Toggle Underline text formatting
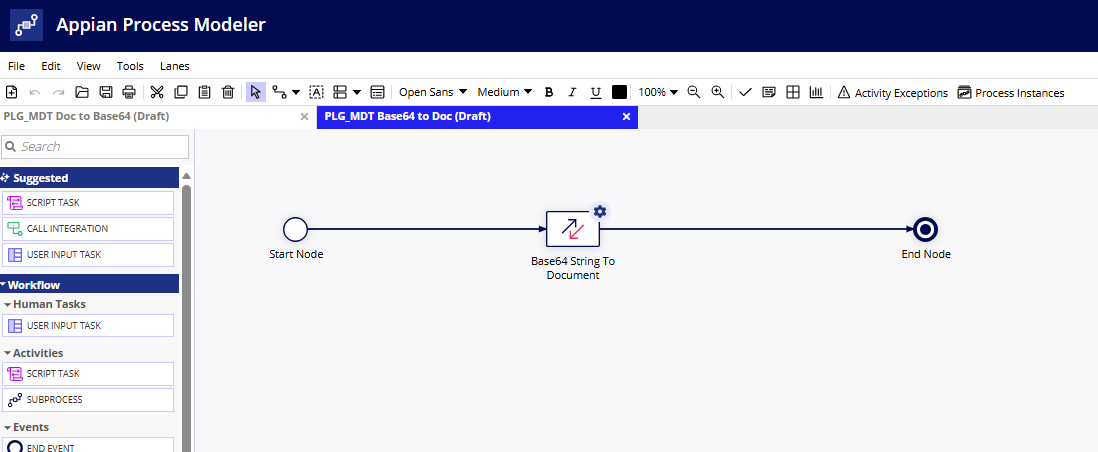The width and height of the screenshot is (1098, 452). point(596,92)
